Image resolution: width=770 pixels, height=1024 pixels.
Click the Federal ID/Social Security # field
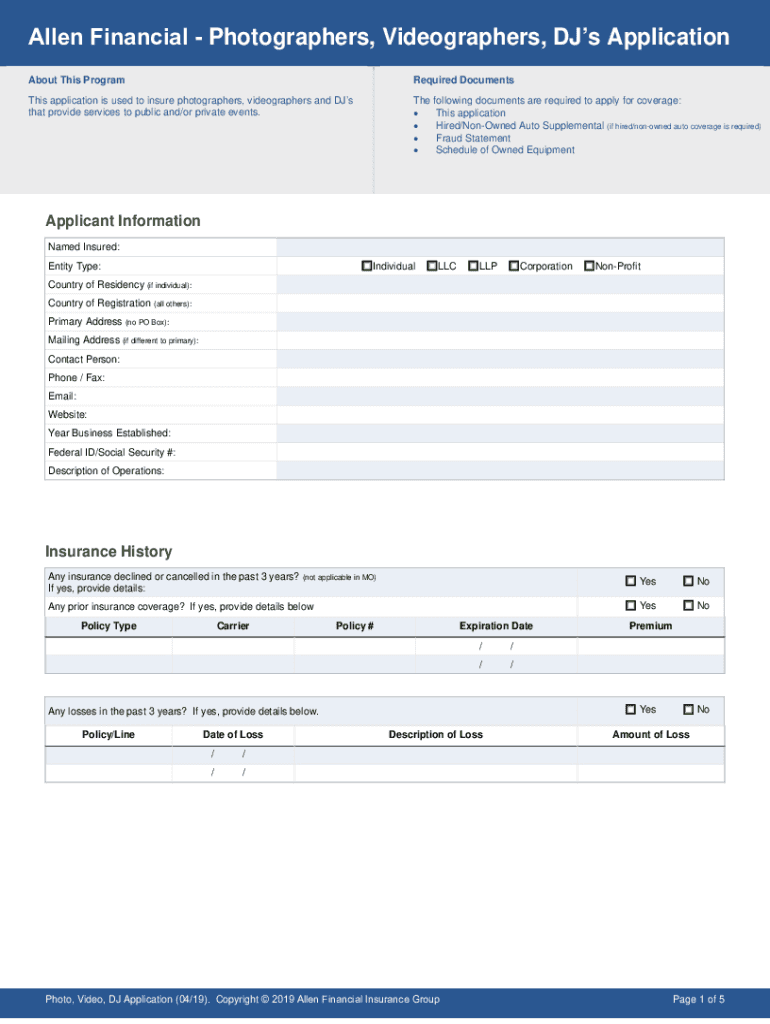(500, 452)
